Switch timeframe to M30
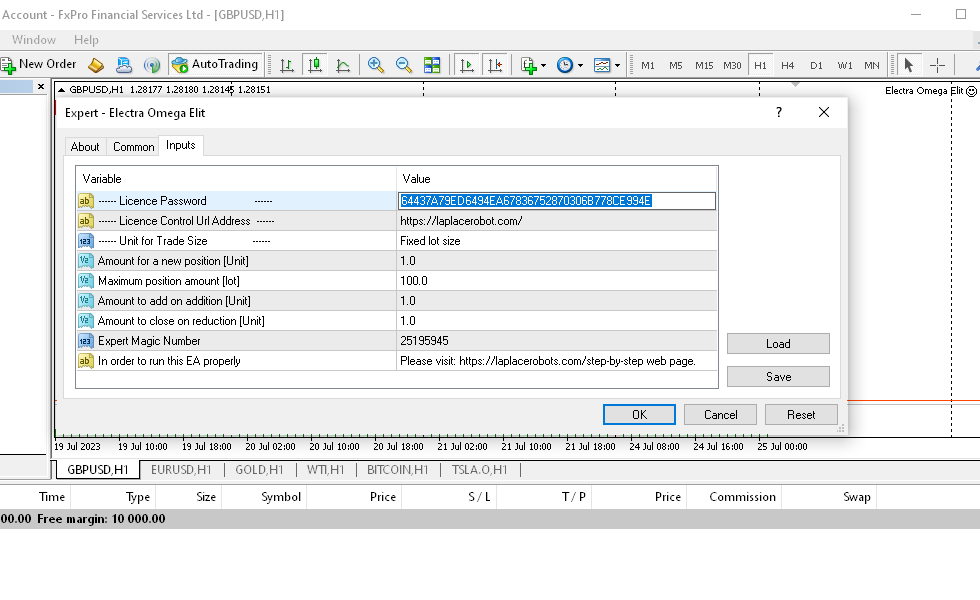The height and width of the screenshot is (600, 980). 732,65
